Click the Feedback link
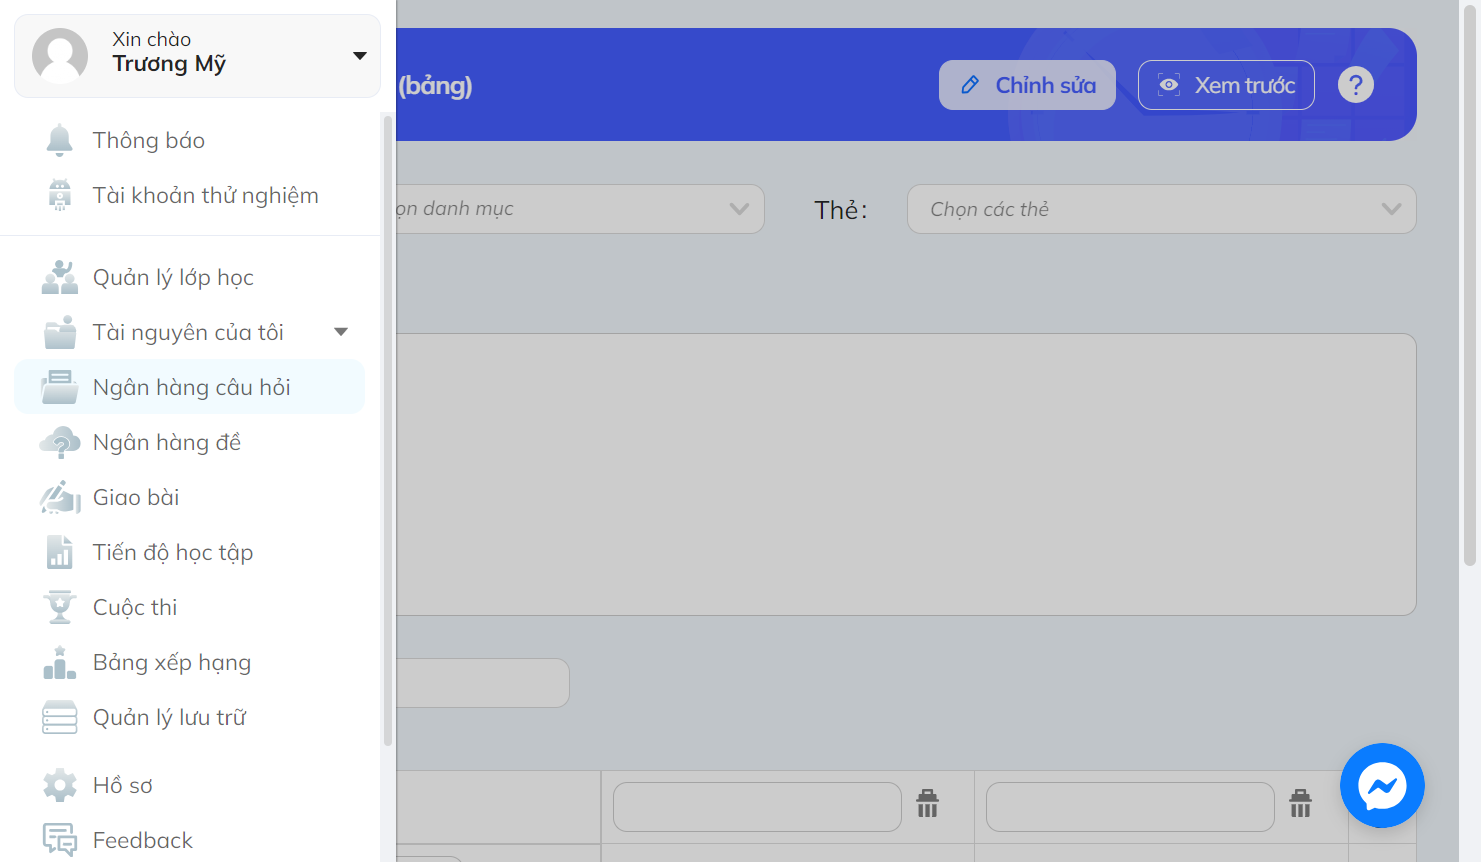 point(143,840)
